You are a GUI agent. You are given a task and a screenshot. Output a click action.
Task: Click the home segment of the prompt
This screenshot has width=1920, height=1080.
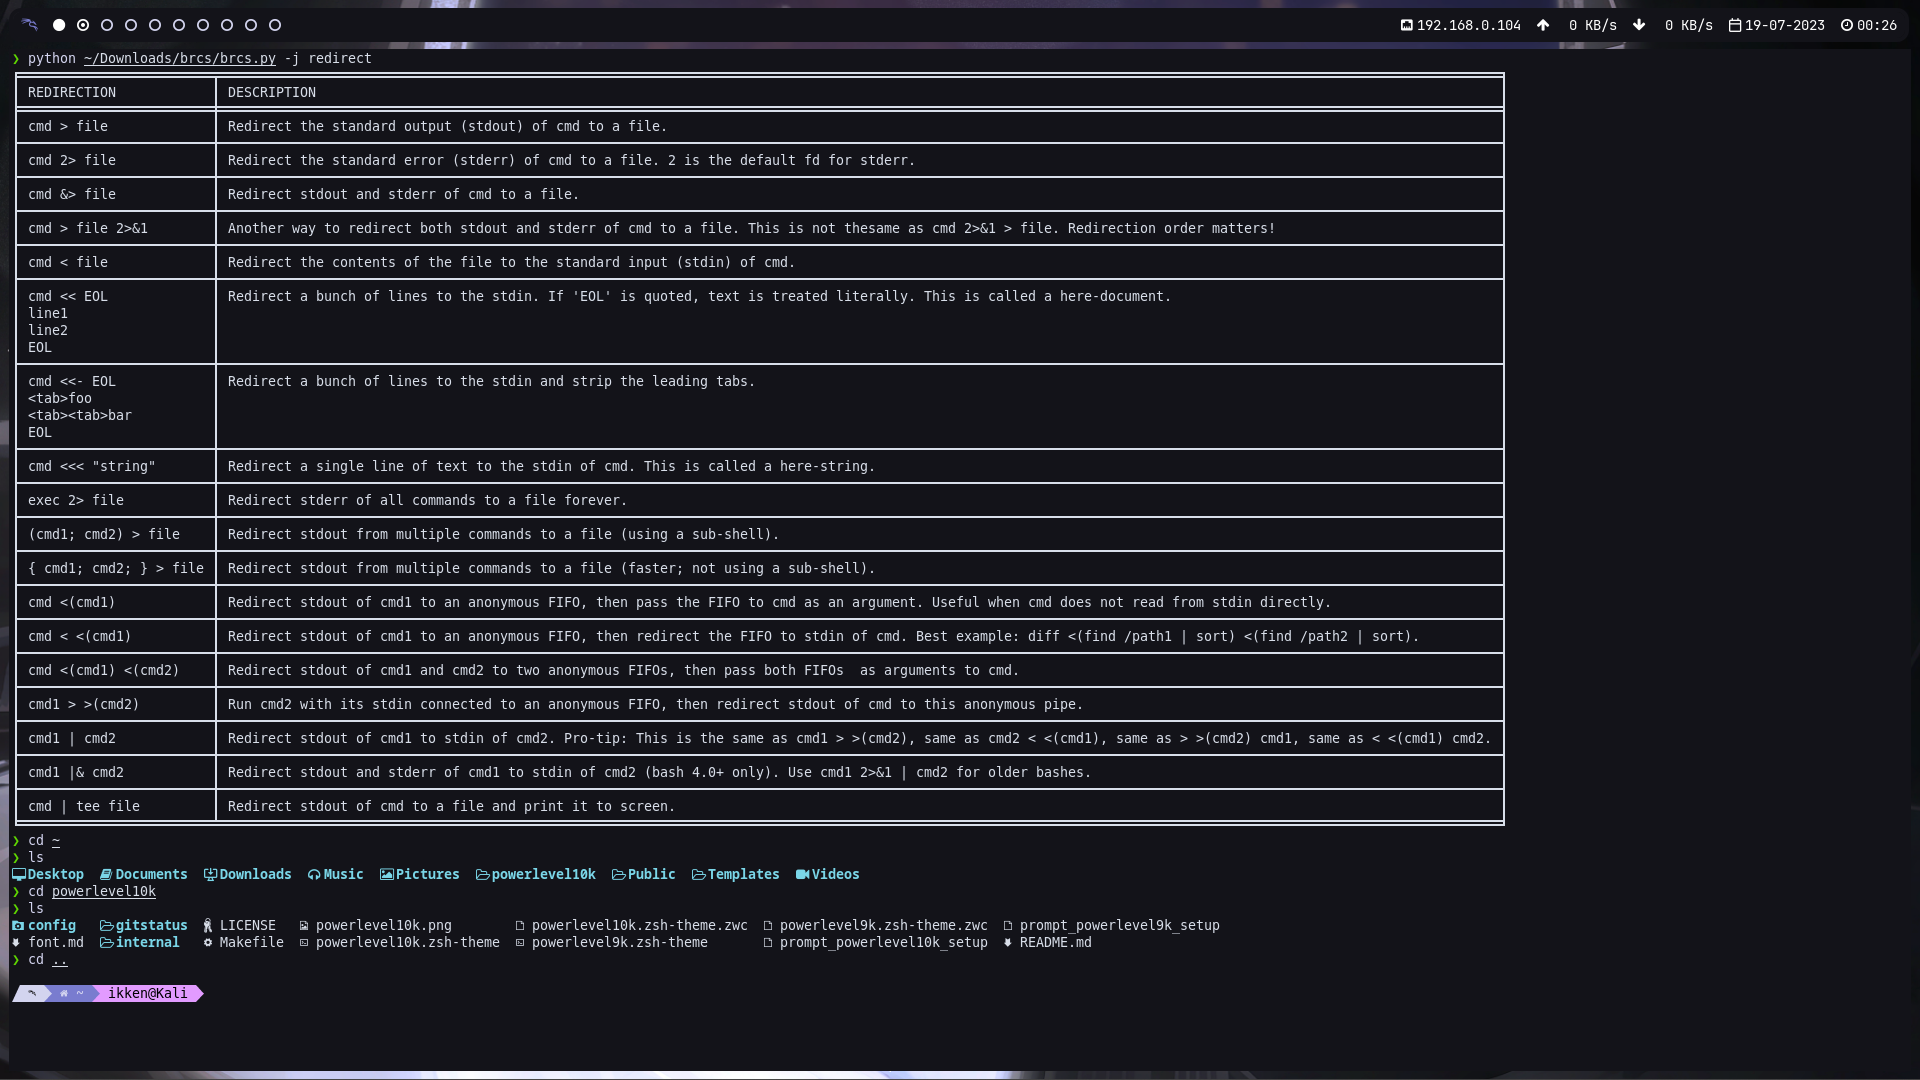coord(70,993)
